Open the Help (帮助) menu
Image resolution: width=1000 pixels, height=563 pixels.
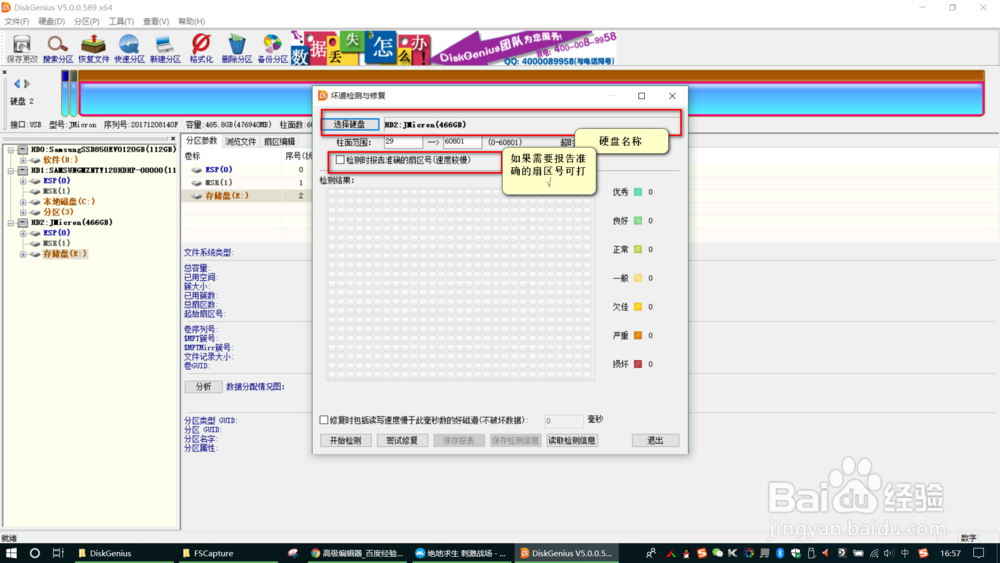(x=191, y=21)
